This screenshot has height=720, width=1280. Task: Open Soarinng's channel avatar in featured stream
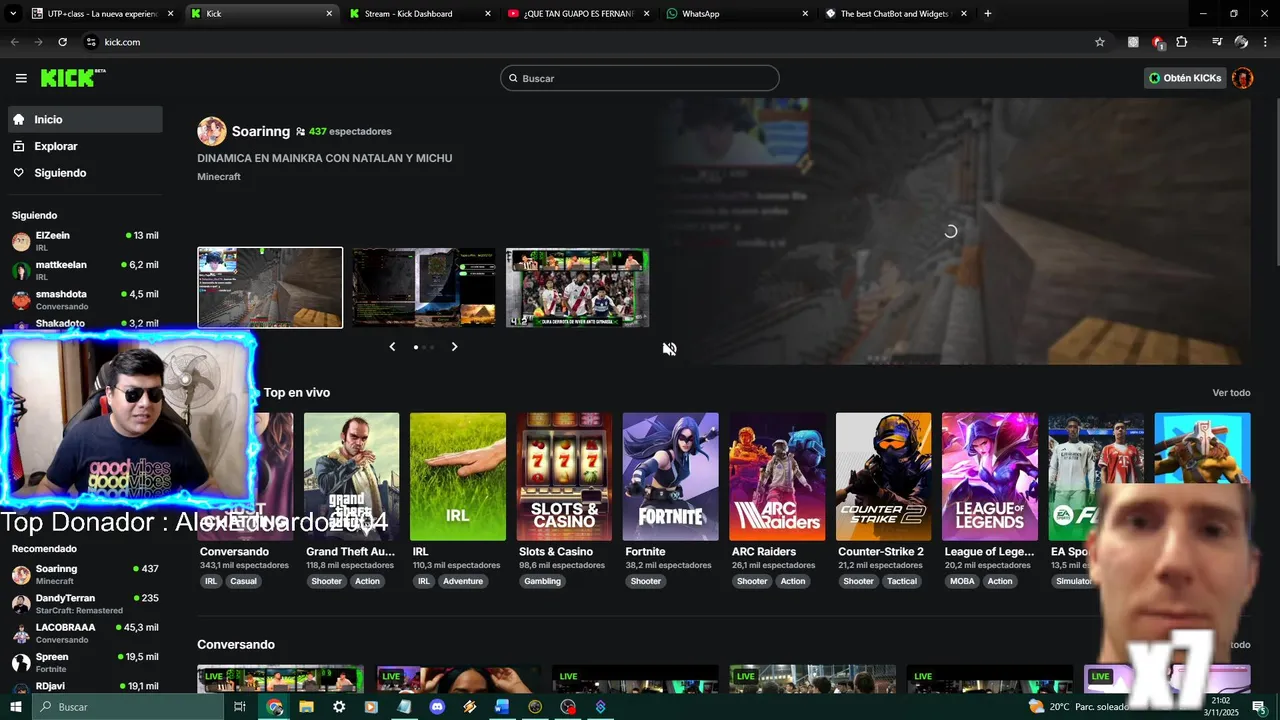point(212,131)
